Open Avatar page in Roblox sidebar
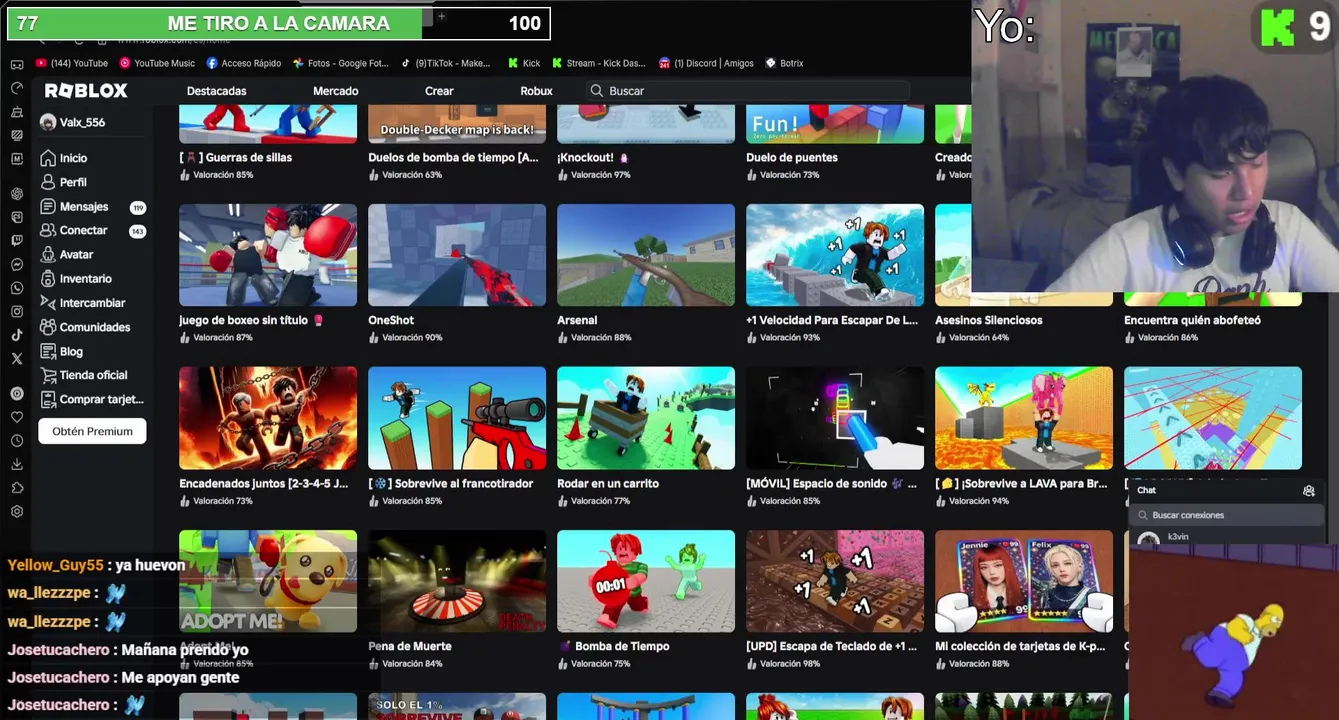 [x=68, y=255]
